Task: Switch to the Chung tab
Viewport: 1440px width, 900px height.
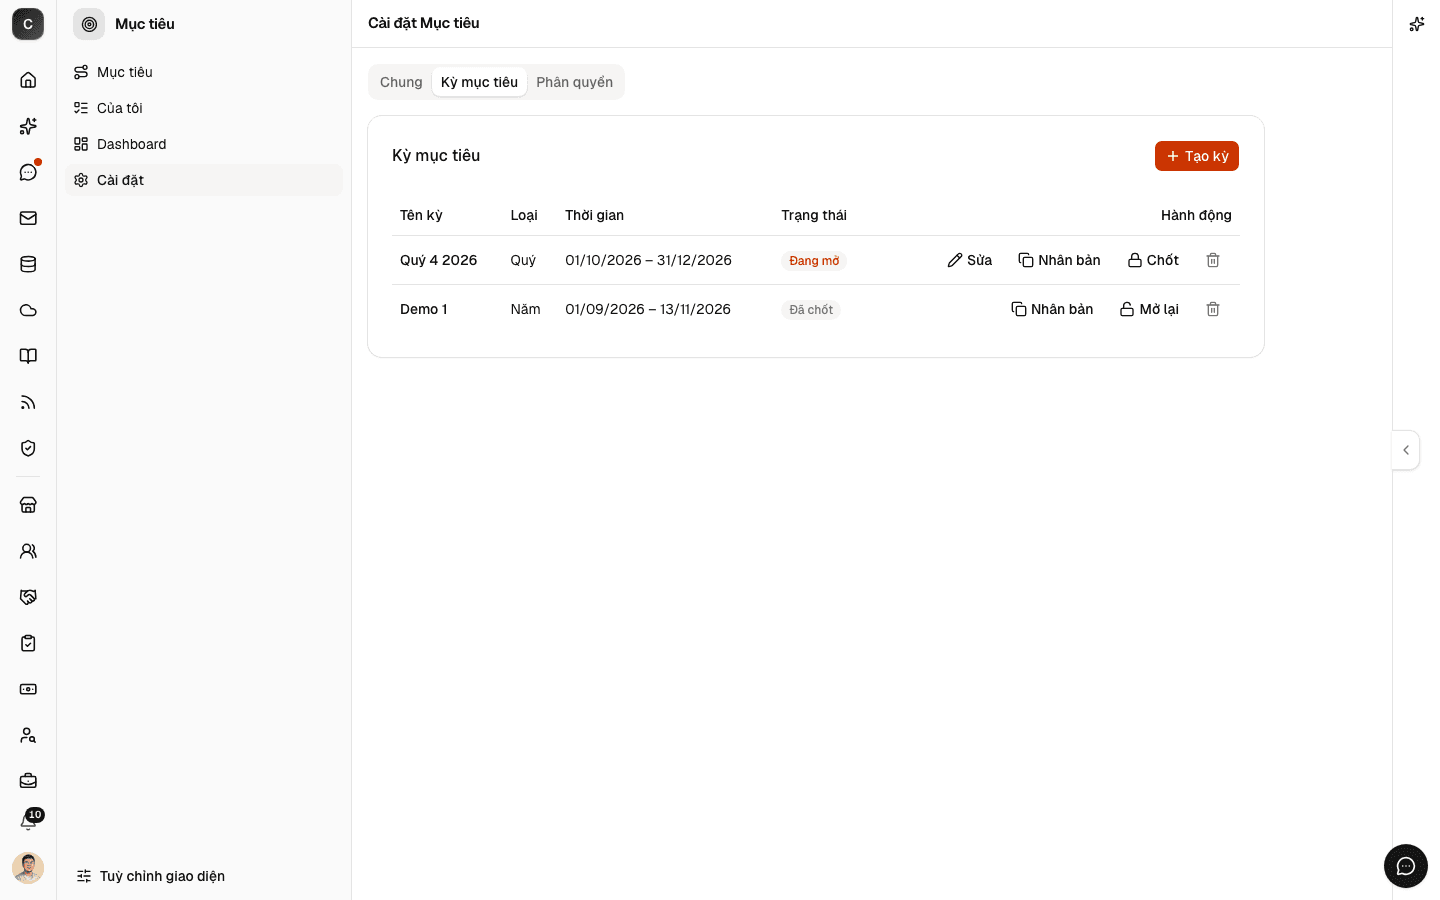Action: [x=401, y=82]
